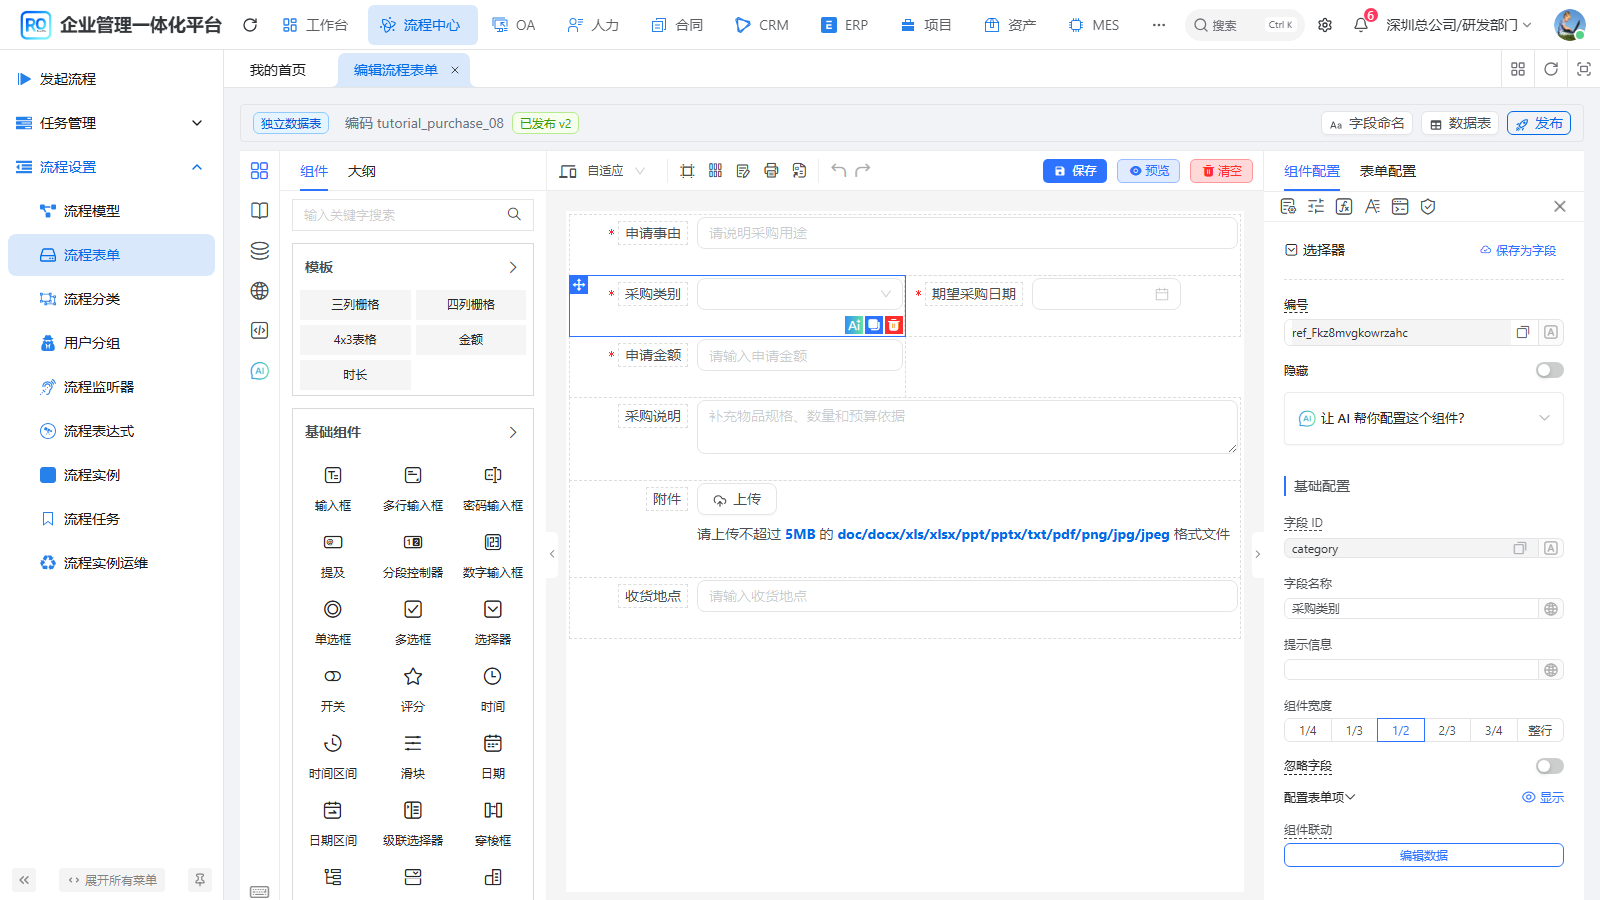Copy the 编号 reference value
The width and height of the screenshot is (1600, 900).
coord(1523,333)
